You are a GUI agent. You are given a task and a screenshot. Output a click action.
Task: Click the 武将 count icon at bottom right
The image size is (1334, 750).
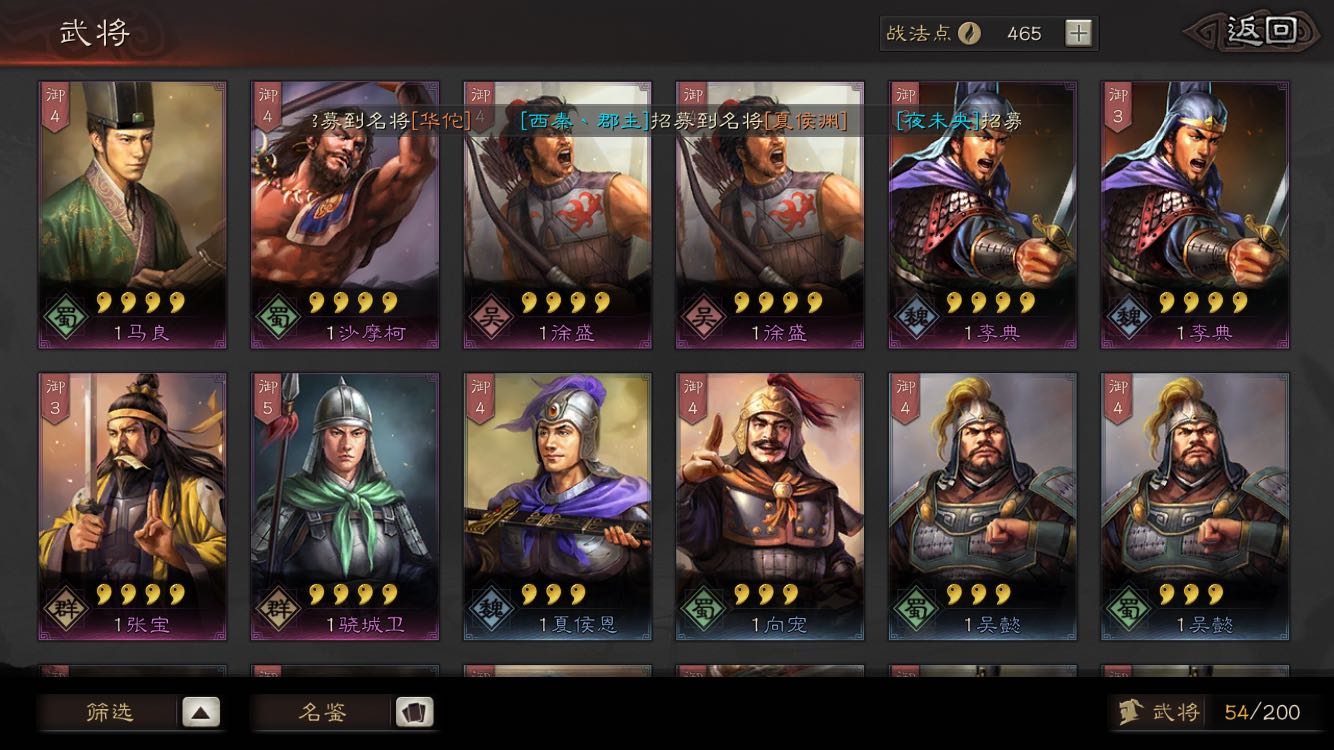(x=1130, y=712)
